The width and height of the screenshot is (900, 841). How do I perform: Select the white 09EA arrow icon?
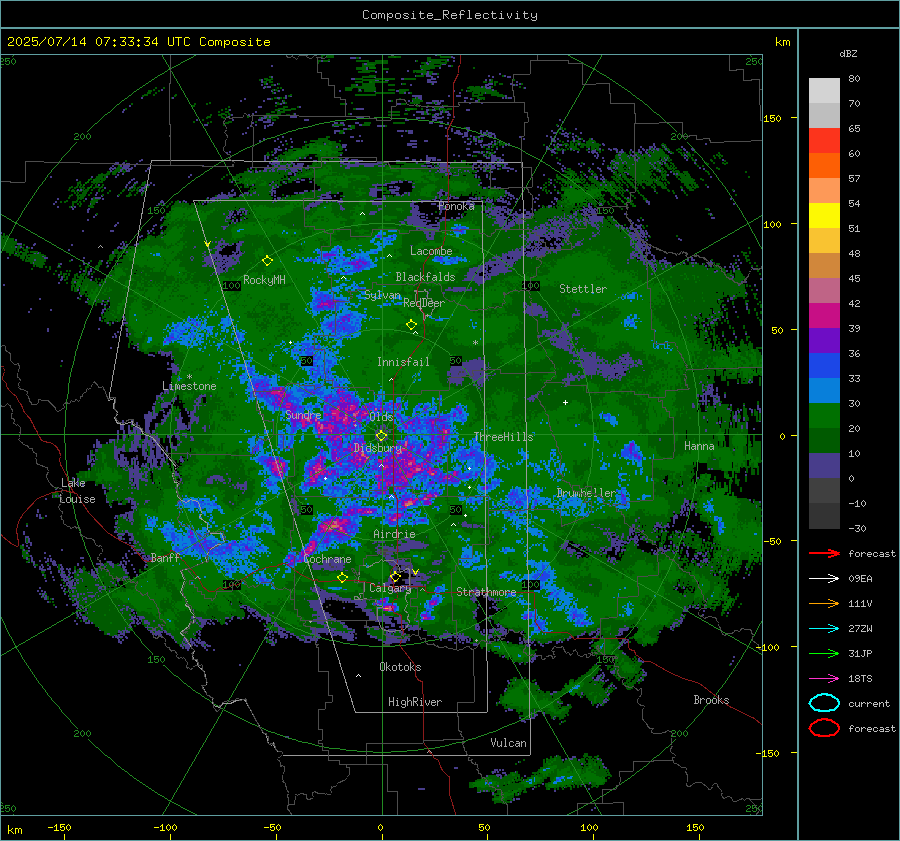pos(824,579)
